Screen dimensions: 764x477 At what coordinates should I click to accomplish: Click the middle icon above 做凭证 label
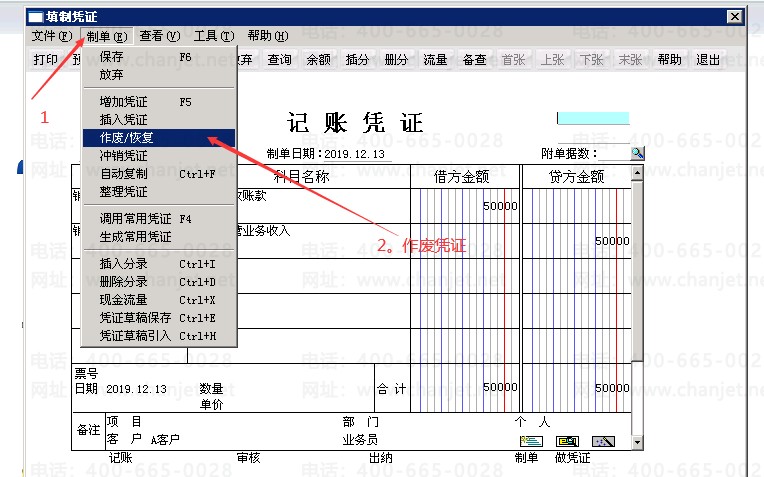pos(568,441)
